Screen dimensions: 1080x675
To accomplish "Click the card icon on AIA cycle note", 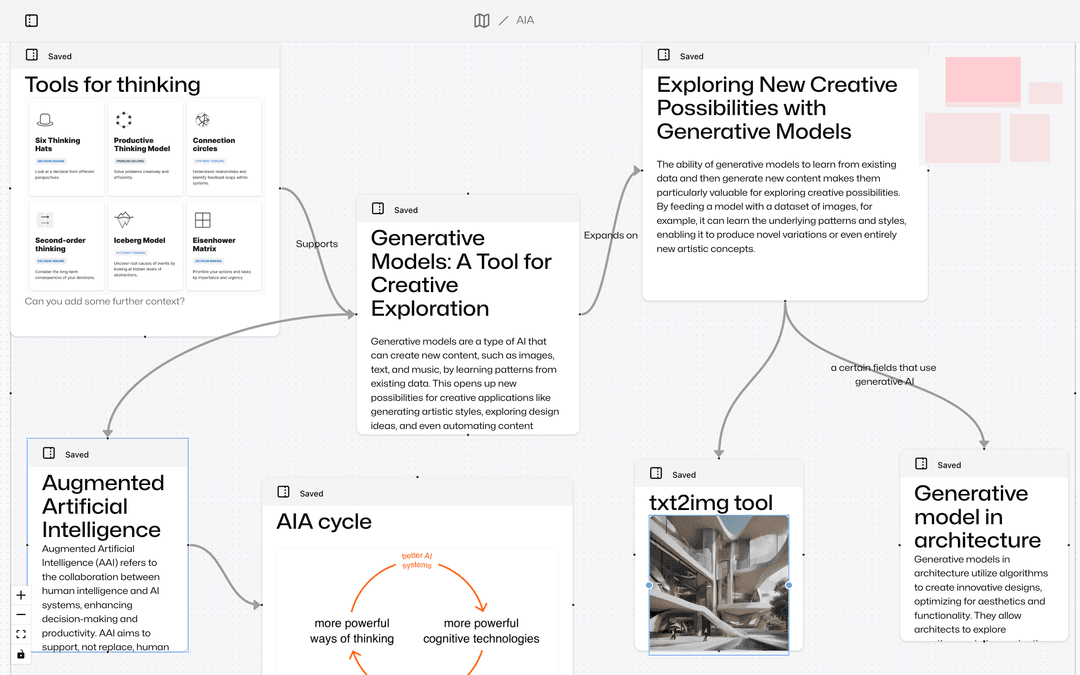I will coord(283,492).
